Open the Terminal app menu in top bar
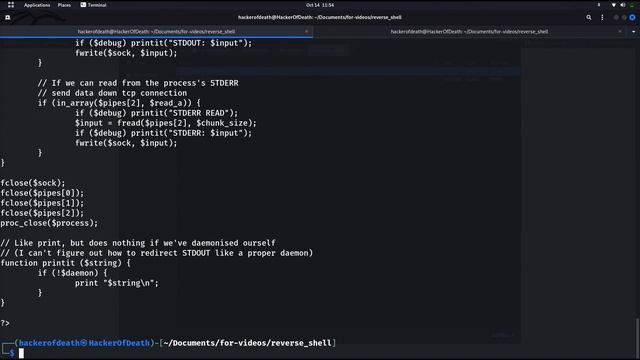Image resolution: width=640 pixels, height=360 pixels. [x=93, y=5]
